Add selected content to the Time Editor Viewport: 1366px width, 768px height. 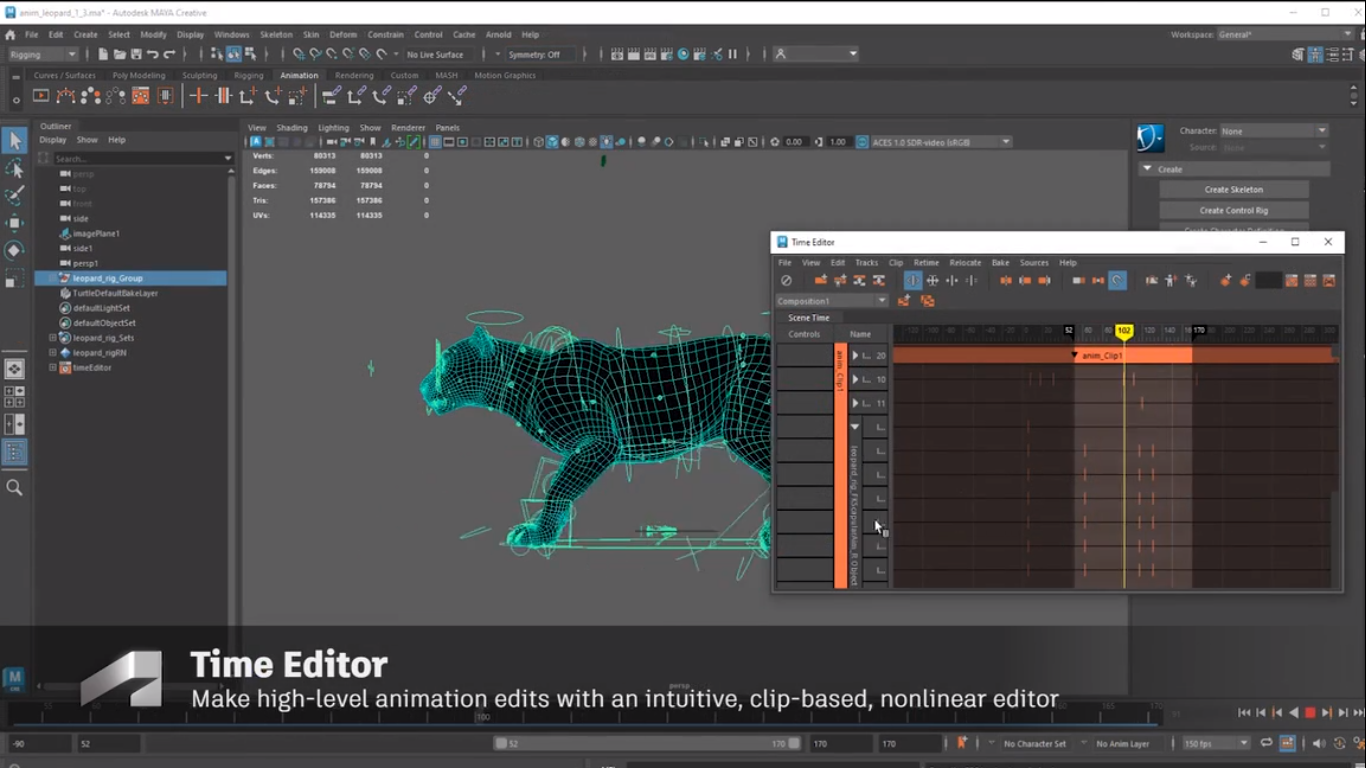[x=821, y=281]
